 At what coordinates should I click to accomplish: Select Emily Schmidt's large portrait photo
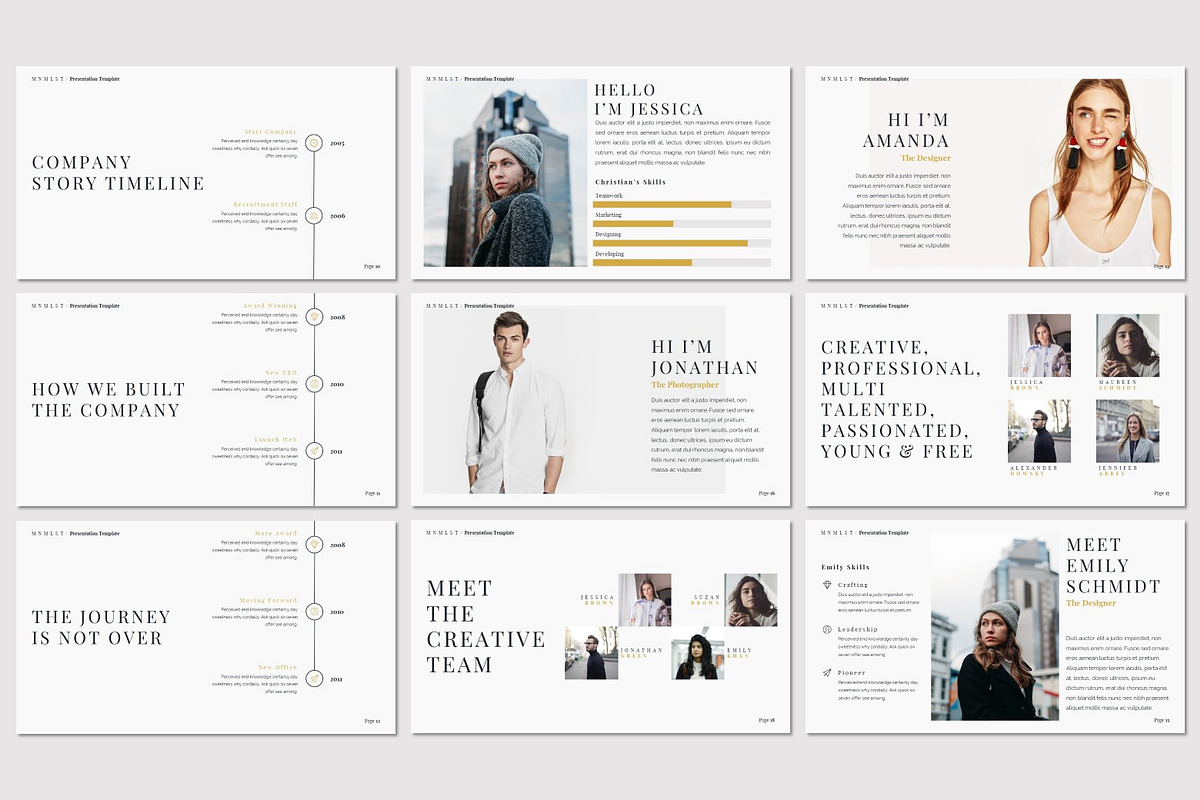995,627
